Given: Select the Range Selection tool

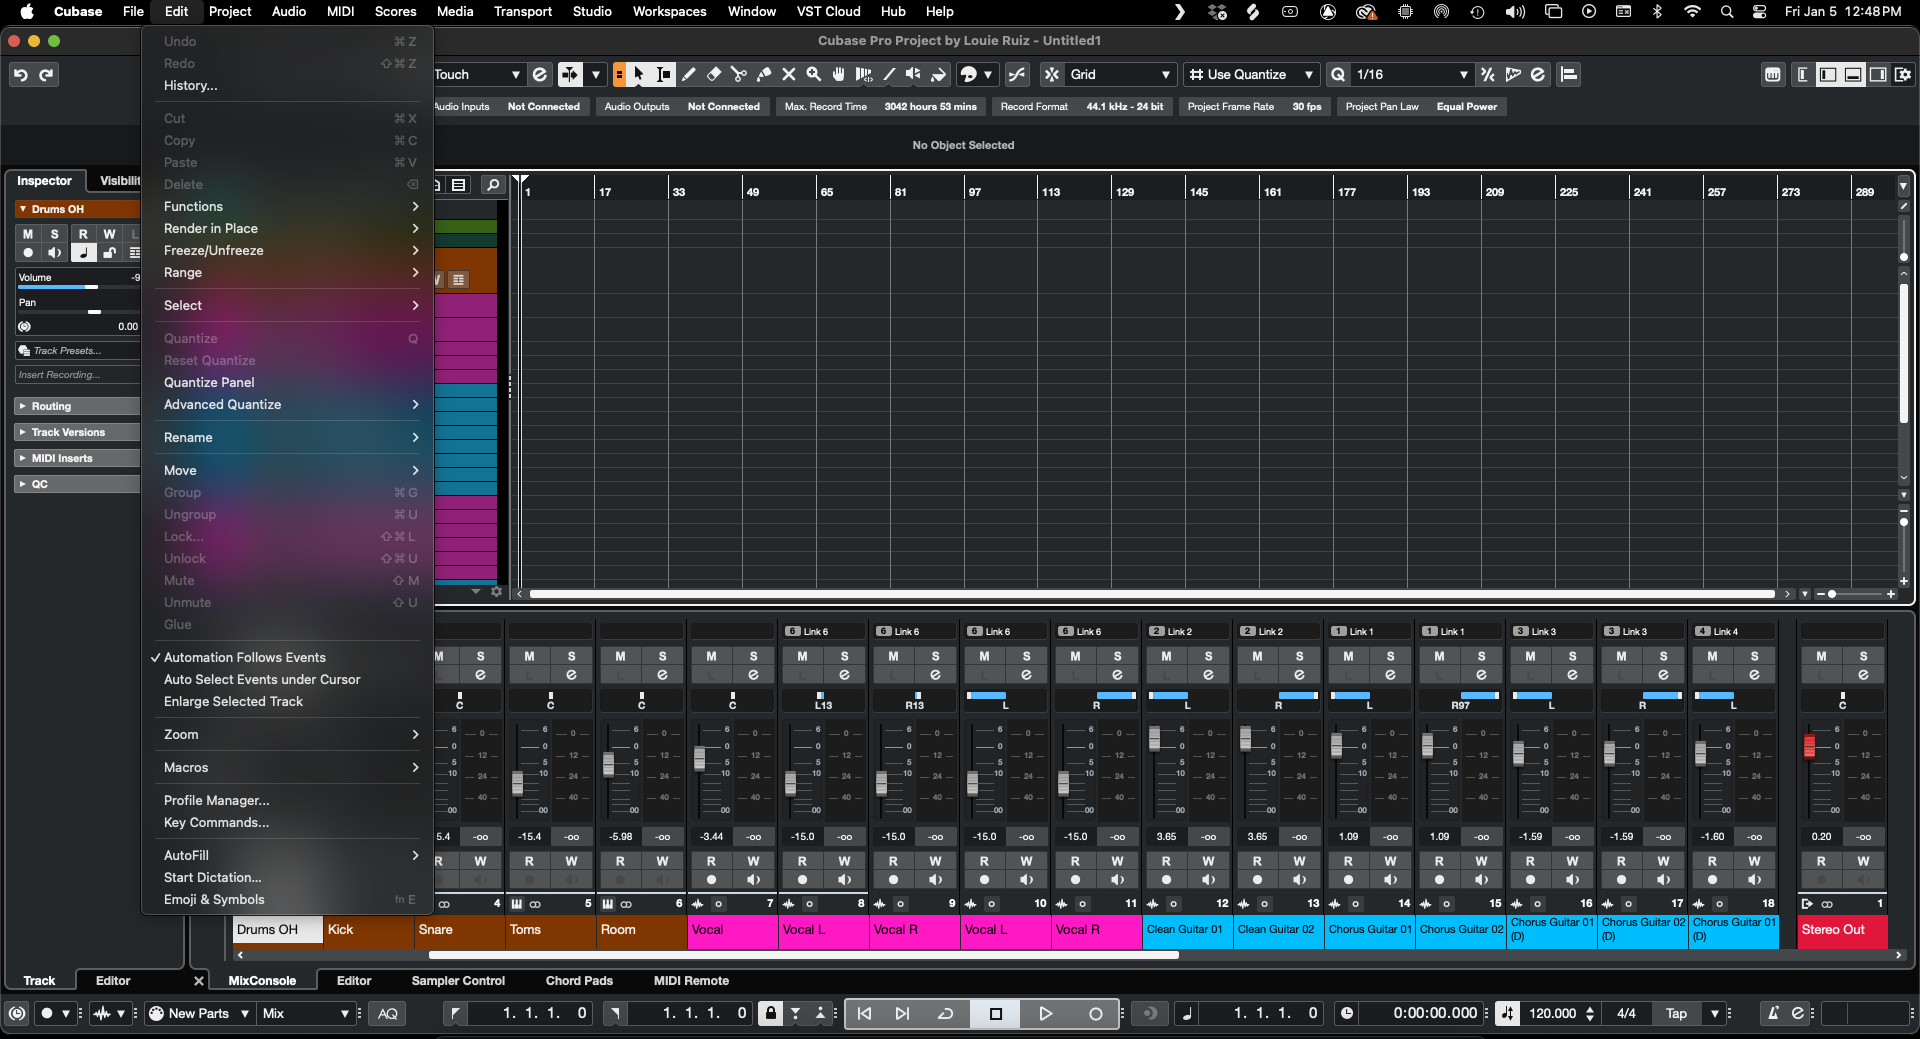Looking at the screenshot, I should tap(664, 74).
